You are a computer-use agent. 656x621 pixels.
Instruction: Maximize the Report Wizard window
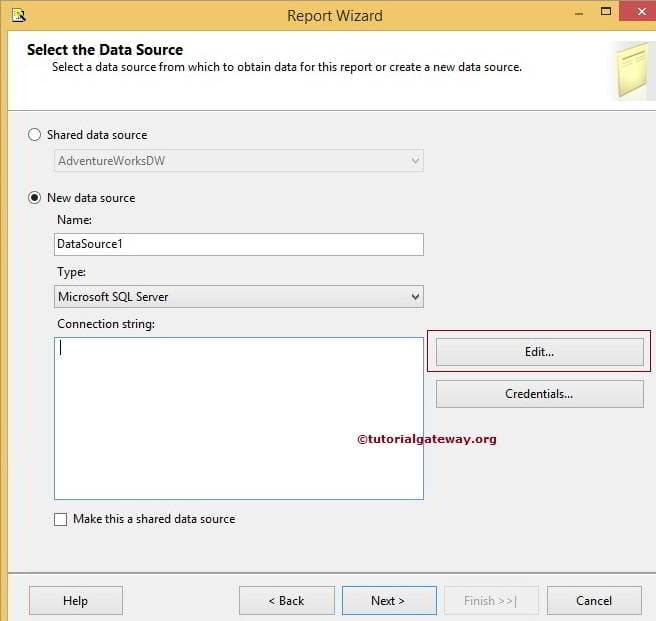point(606,12)
